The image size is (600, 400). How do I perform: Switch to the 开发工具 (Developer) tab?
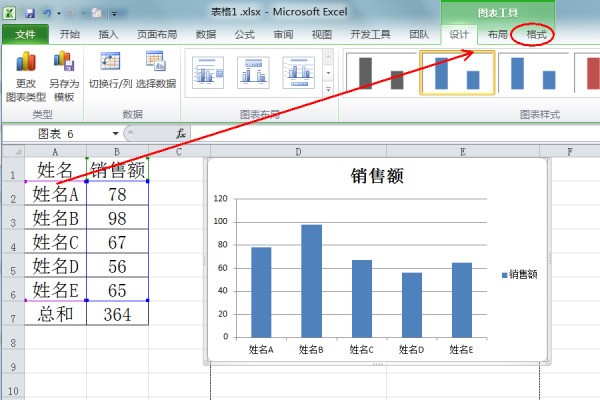[370, 35]
